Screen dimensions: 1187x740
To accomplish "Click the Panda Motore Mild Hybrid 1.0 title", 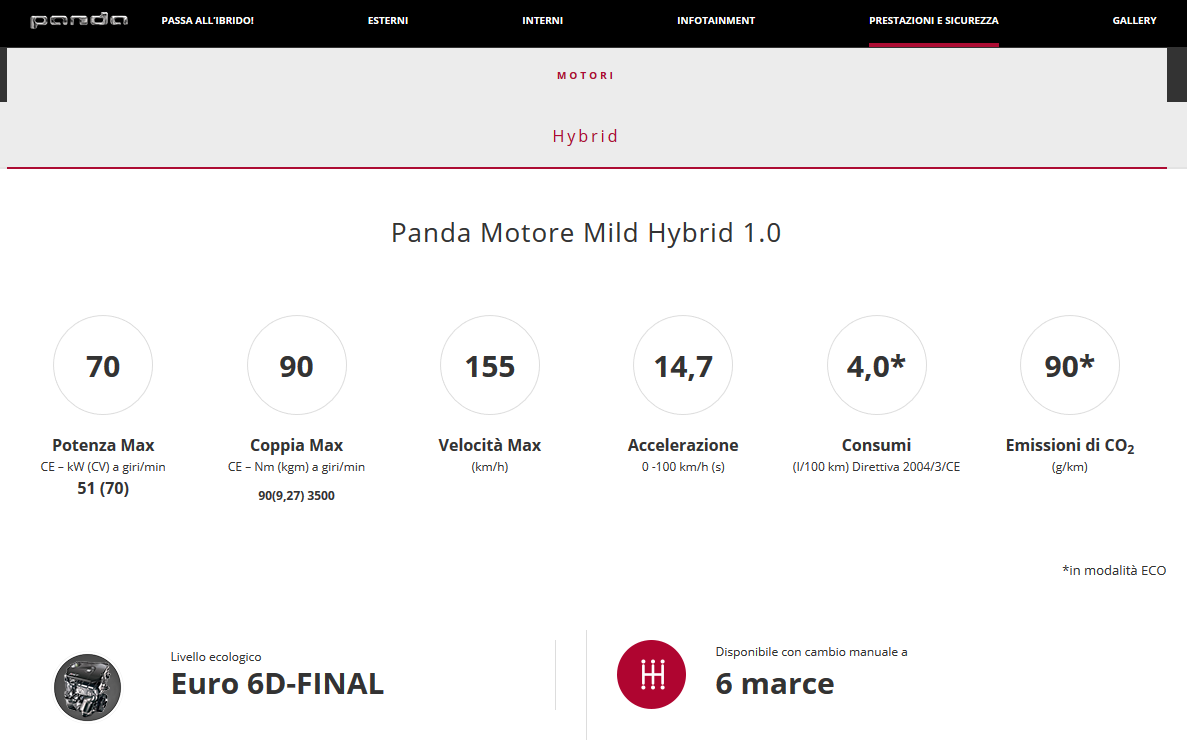I will click(x=586, y=233).
